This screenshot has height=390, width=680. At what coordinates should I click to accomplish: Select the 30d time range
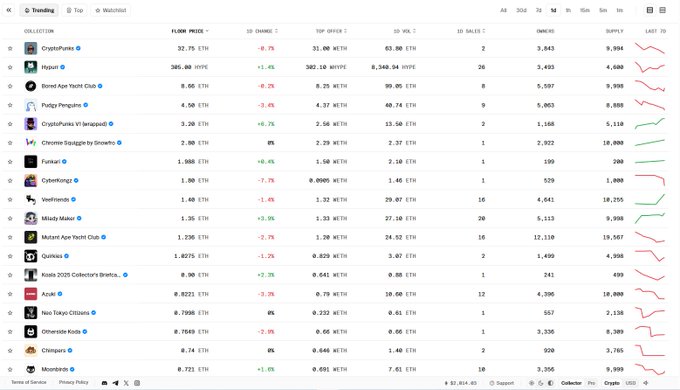(x=521, y=10)
